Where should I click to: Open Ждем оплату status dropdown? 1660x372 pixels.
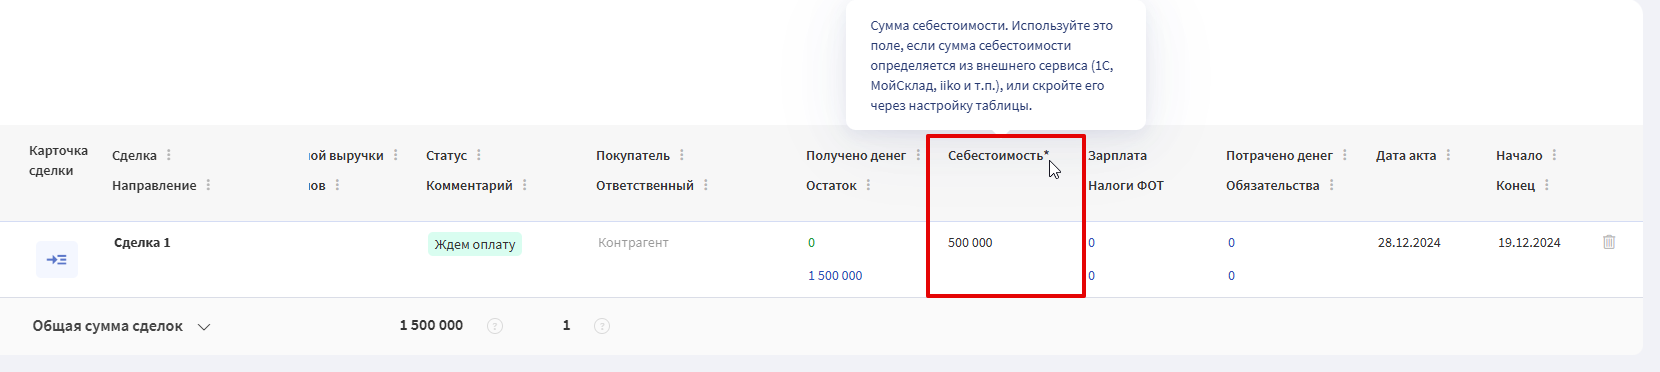tap(475, 244)
